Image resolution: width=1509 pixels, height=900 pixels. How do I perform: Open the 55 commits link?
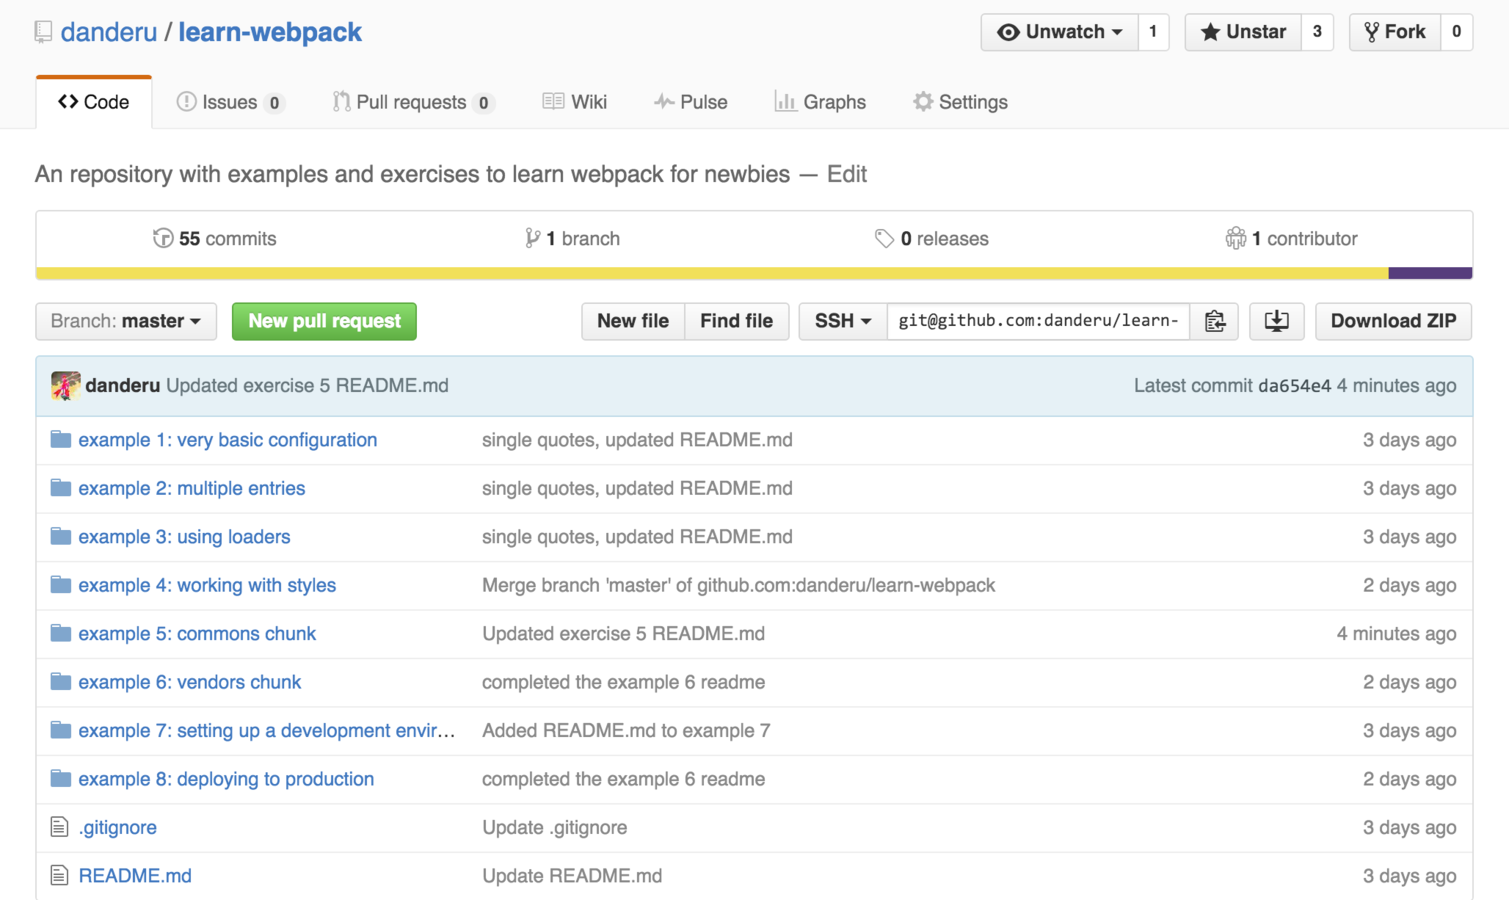click(x=214, y=238)
